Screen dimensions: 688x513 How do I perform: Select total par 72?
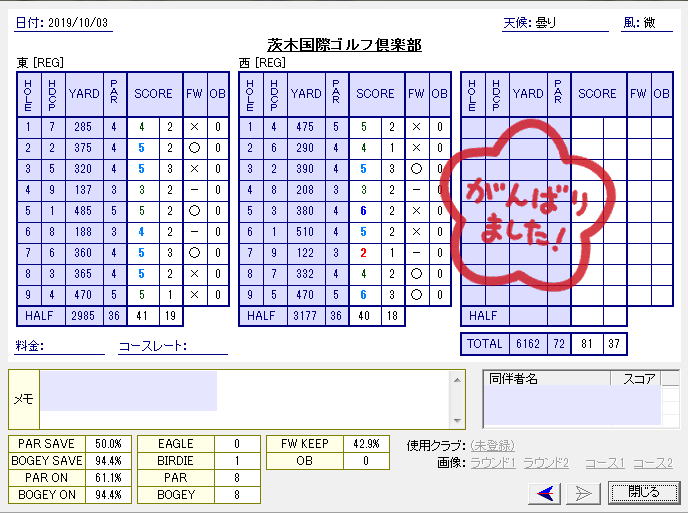tap(559, 344)
